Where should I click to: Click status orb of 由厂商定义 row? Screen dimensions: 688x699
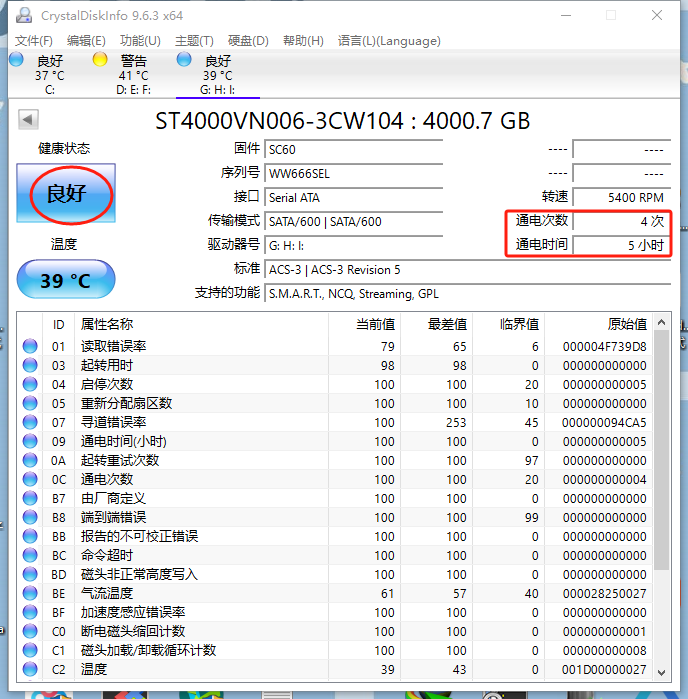click(x=30, y=498)
